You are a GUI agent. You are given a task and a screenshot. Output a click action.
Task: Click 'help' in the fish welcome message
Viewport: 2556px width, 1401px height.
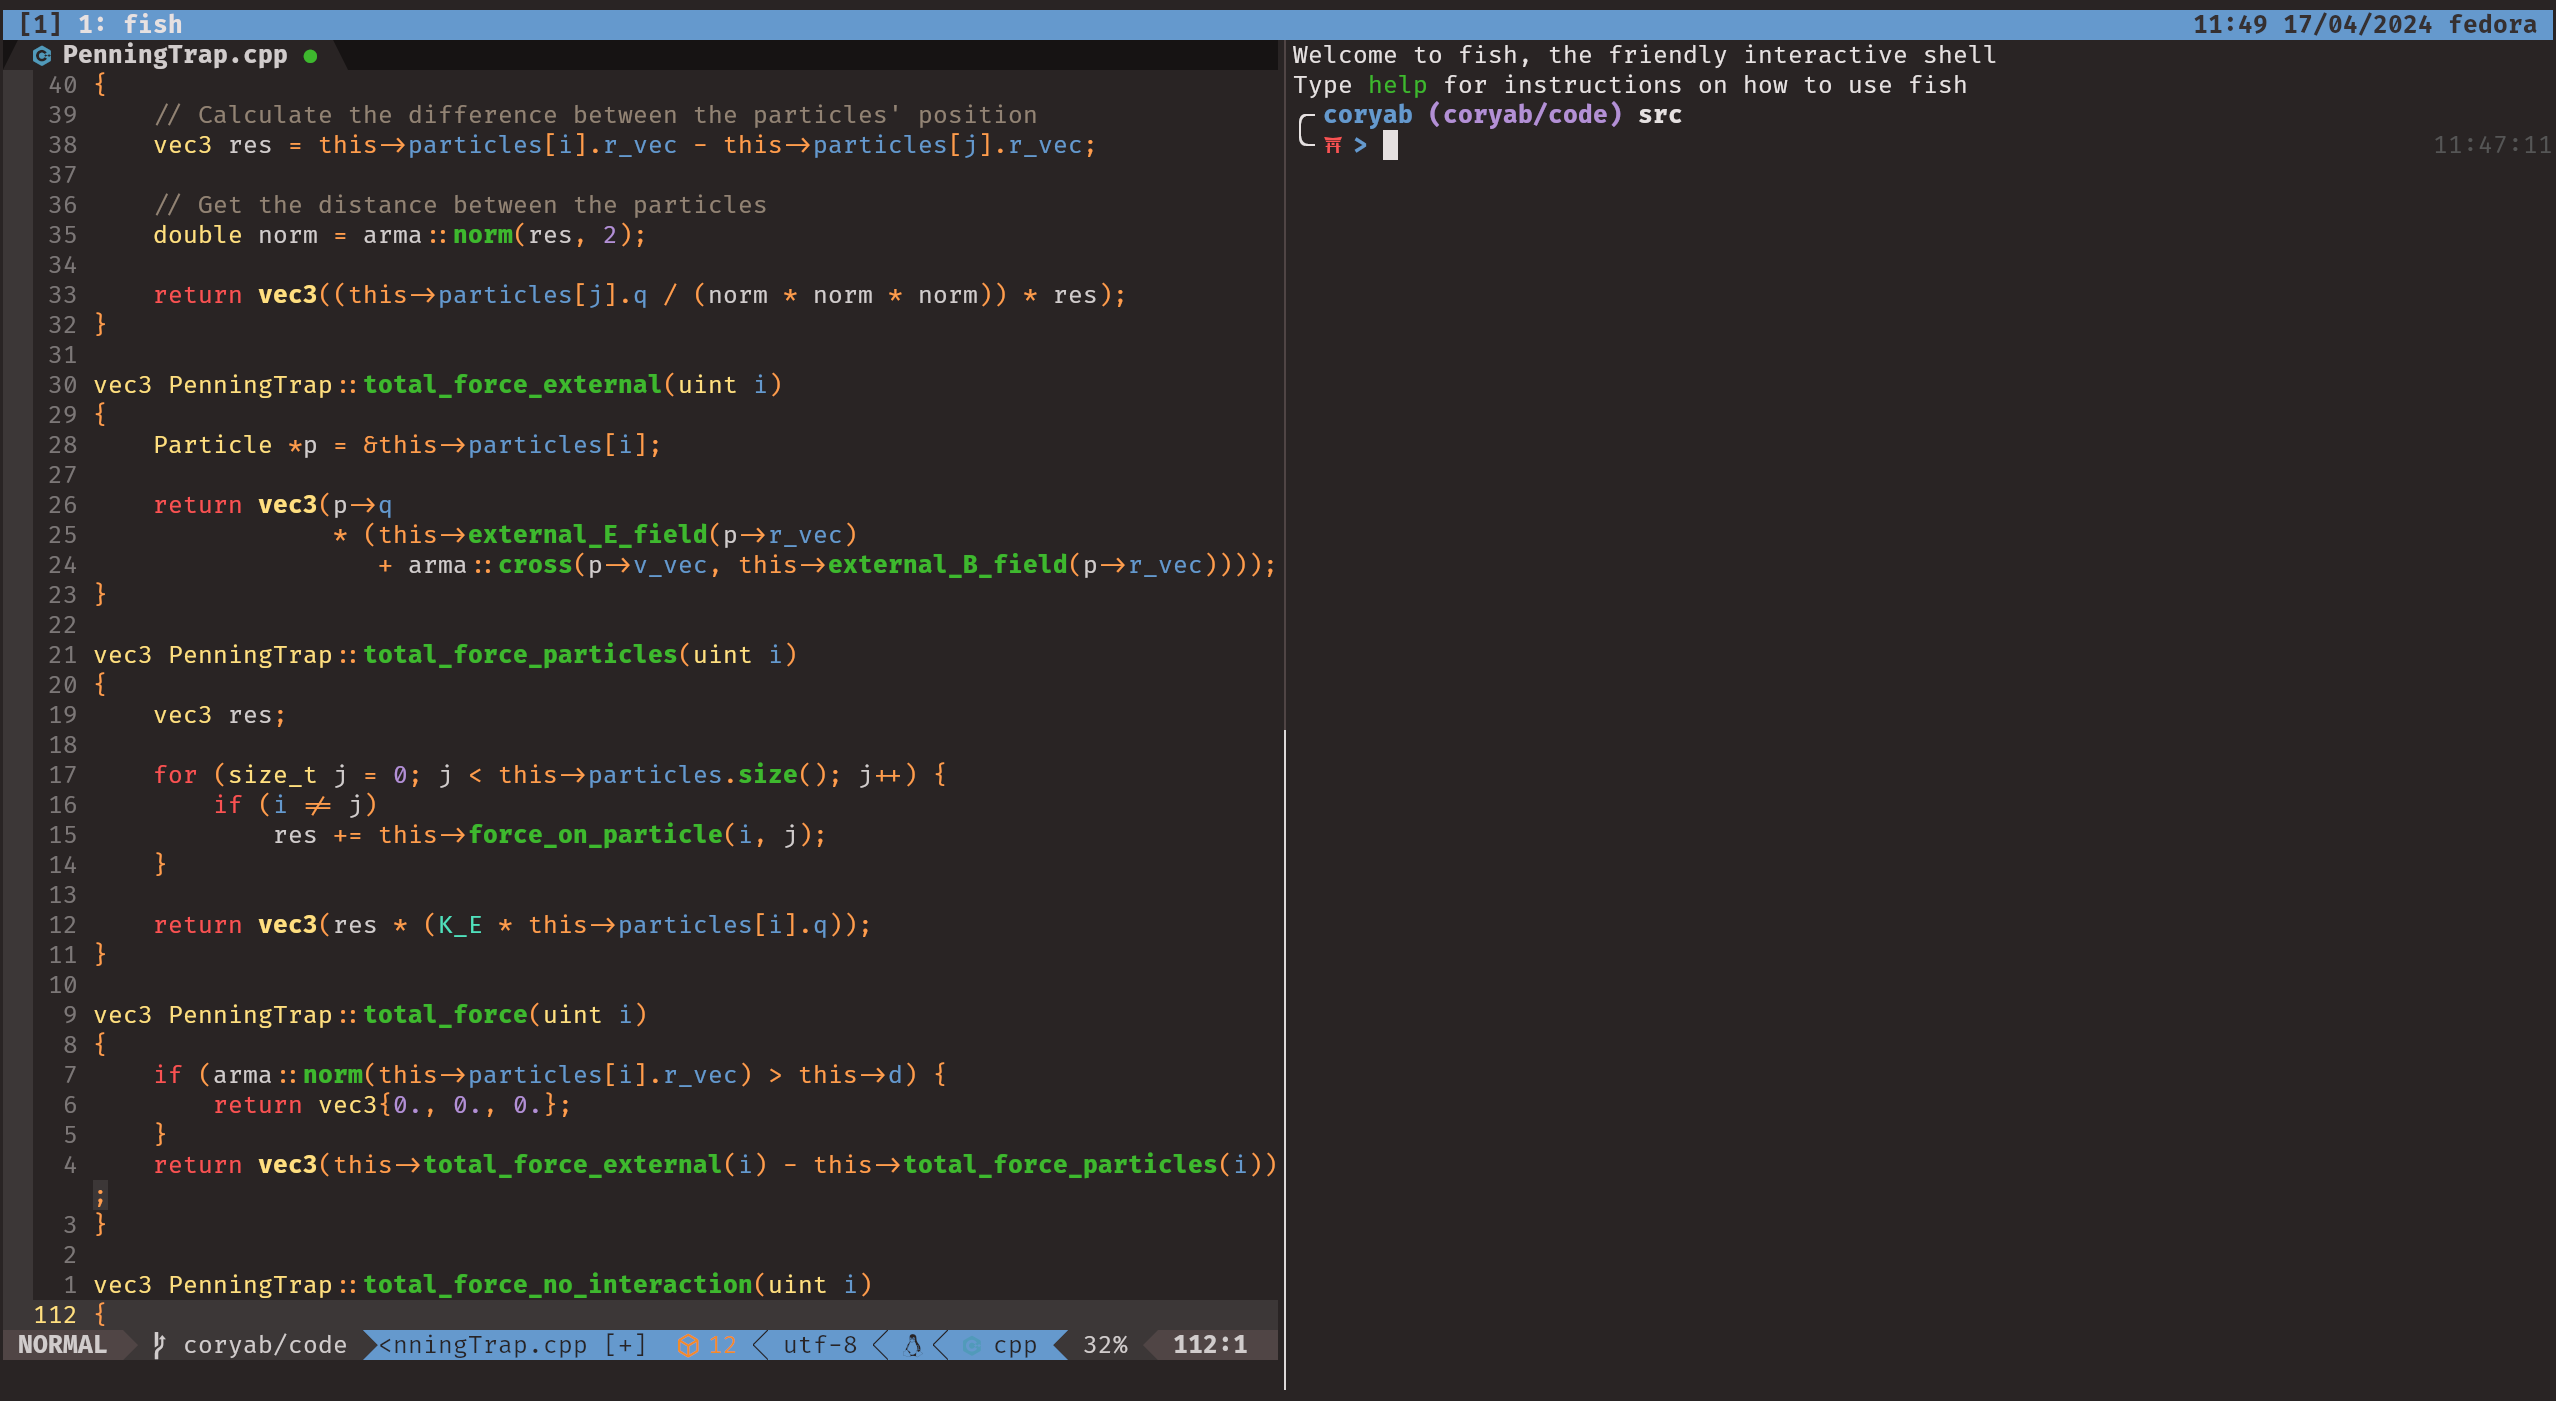[x=1397, y=85]
